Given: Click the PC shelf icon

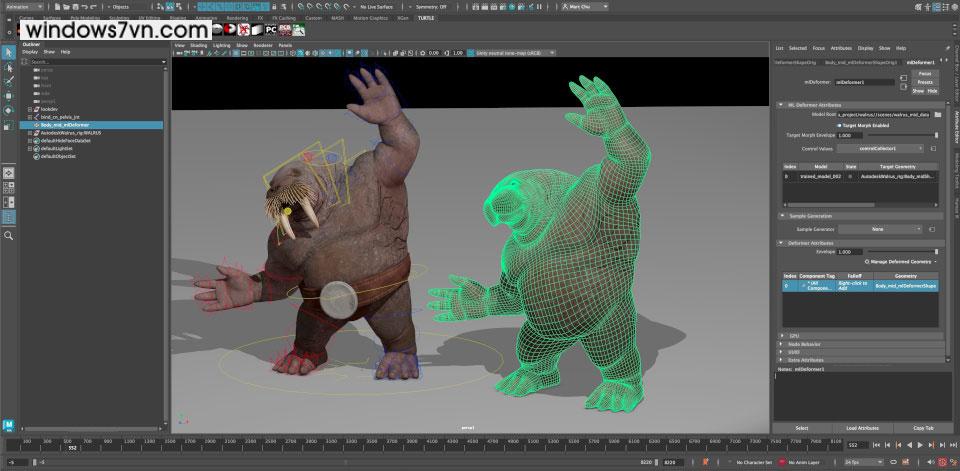Looking at the screenshot, I should 270,30.
